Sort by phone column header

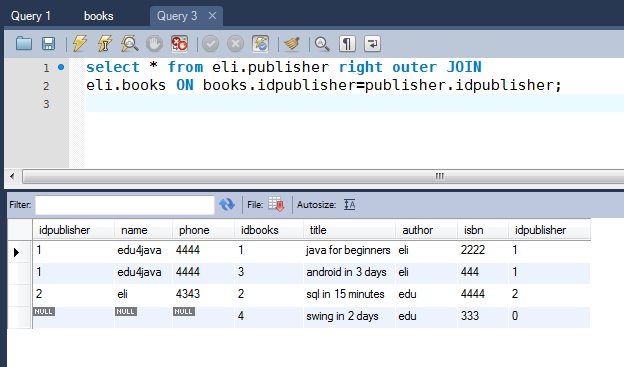pos(203,230)
